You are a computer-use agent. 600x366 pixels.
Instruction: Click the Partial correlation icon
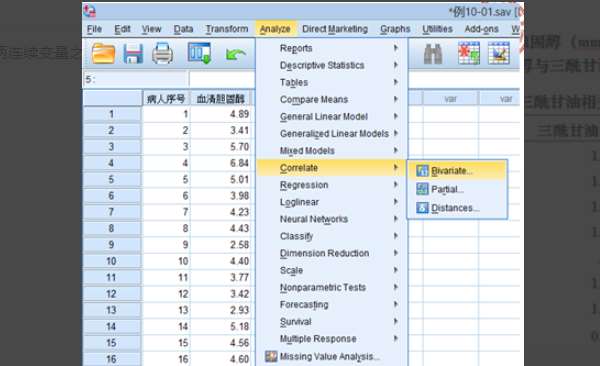pos(422,189)
